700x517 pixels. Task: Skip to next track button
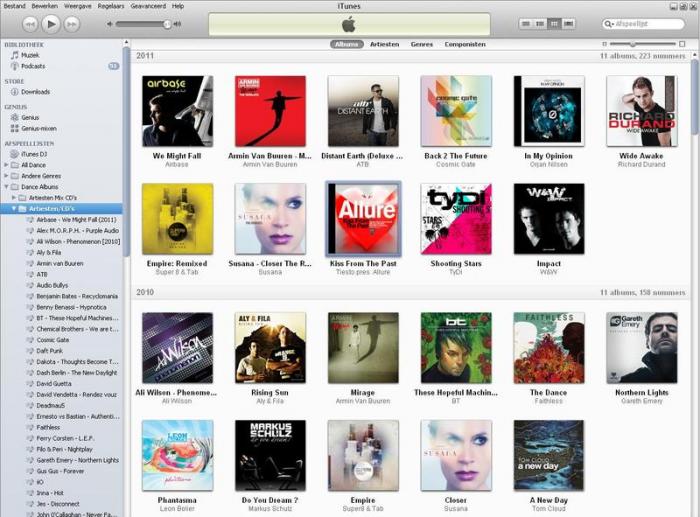tap(71, 24)
